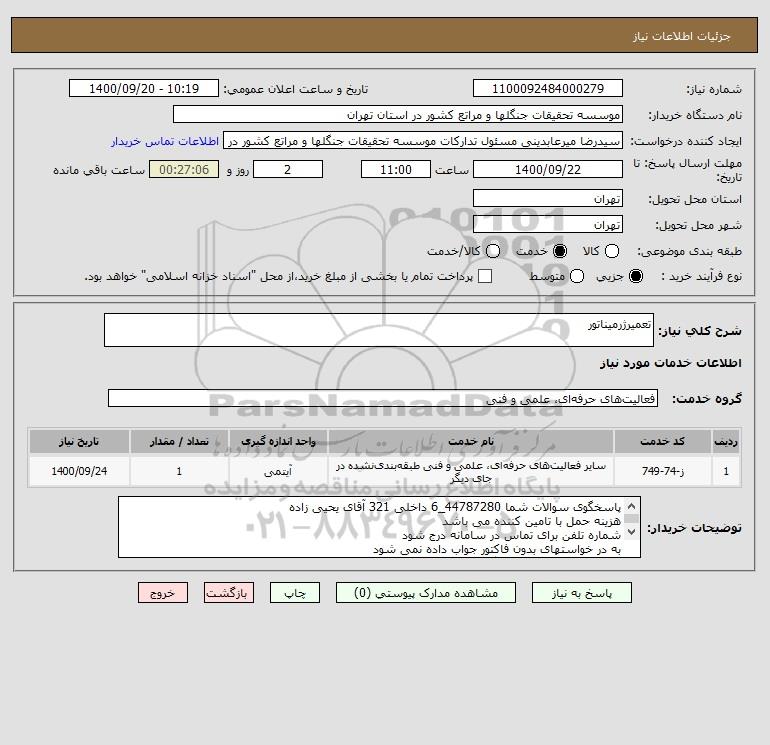The width and height of the screenshot is (770, 745).
Task: Click the بازگشت back button
Action: coord(229,593)
